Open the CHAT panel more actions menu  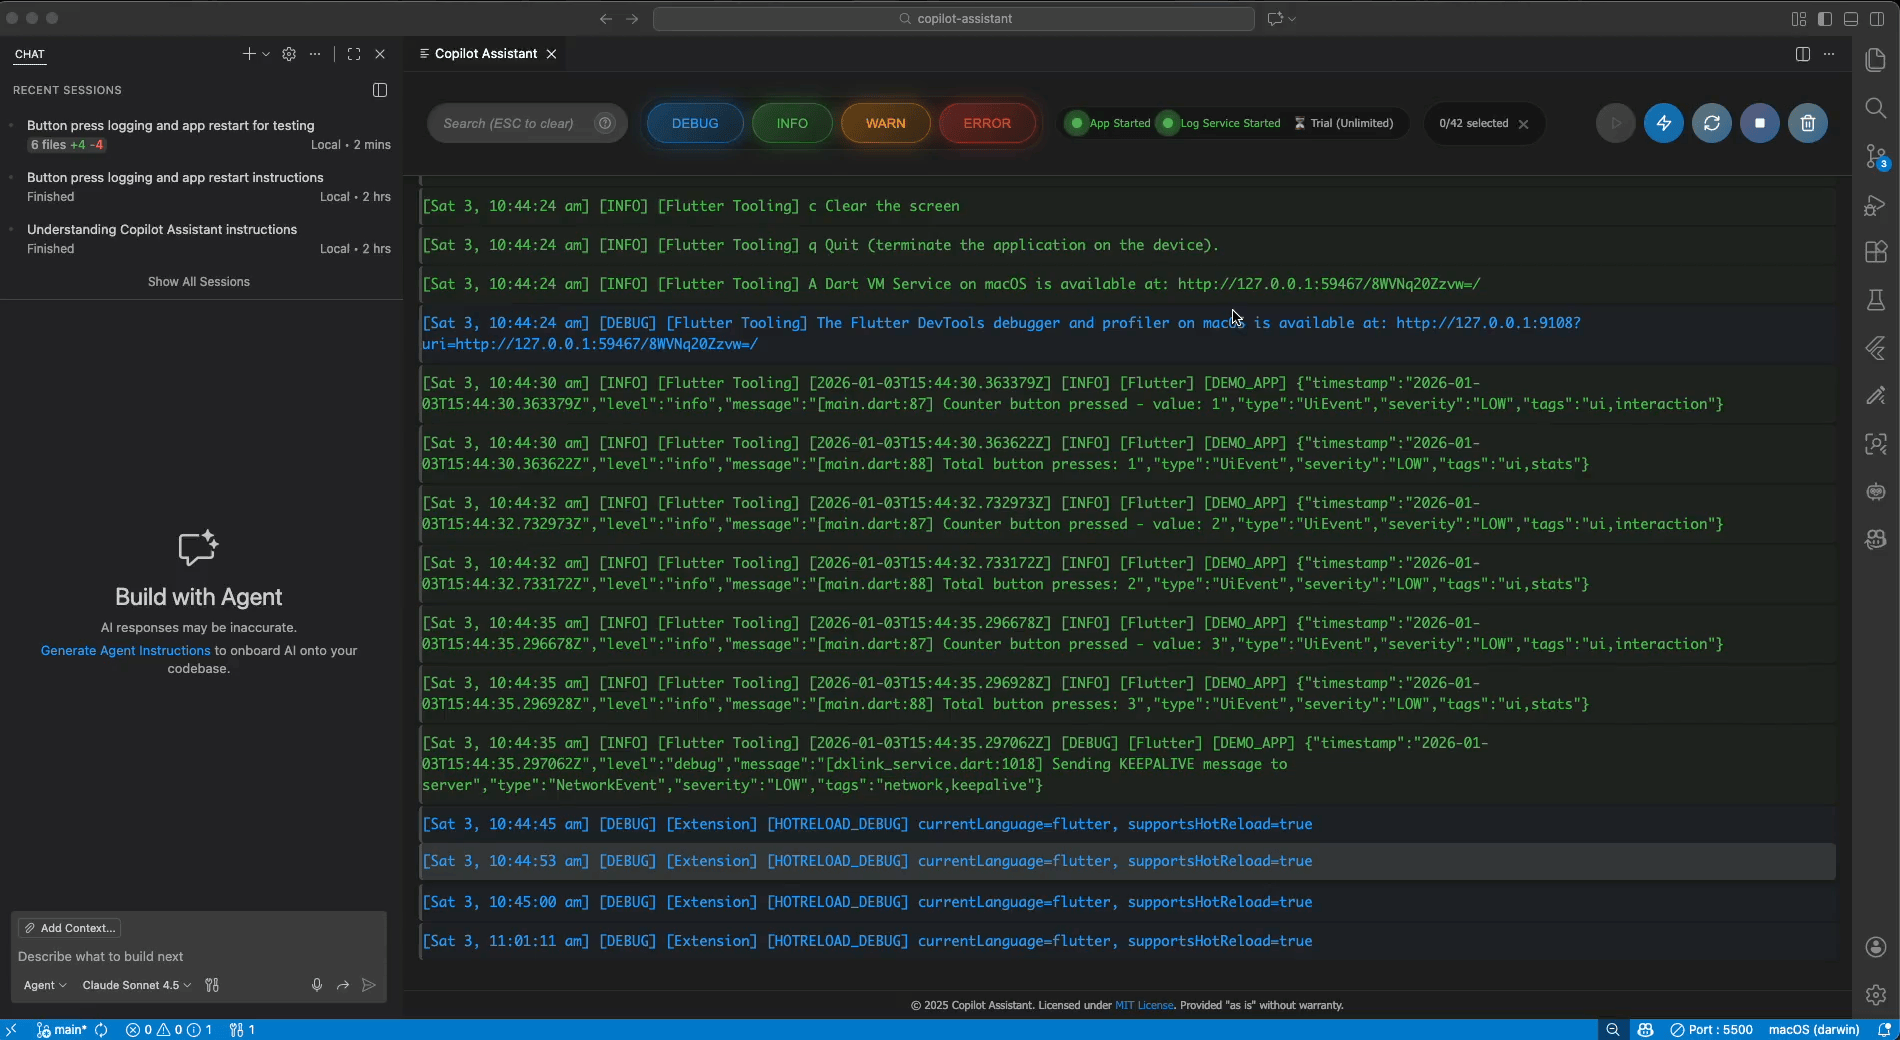314,55
